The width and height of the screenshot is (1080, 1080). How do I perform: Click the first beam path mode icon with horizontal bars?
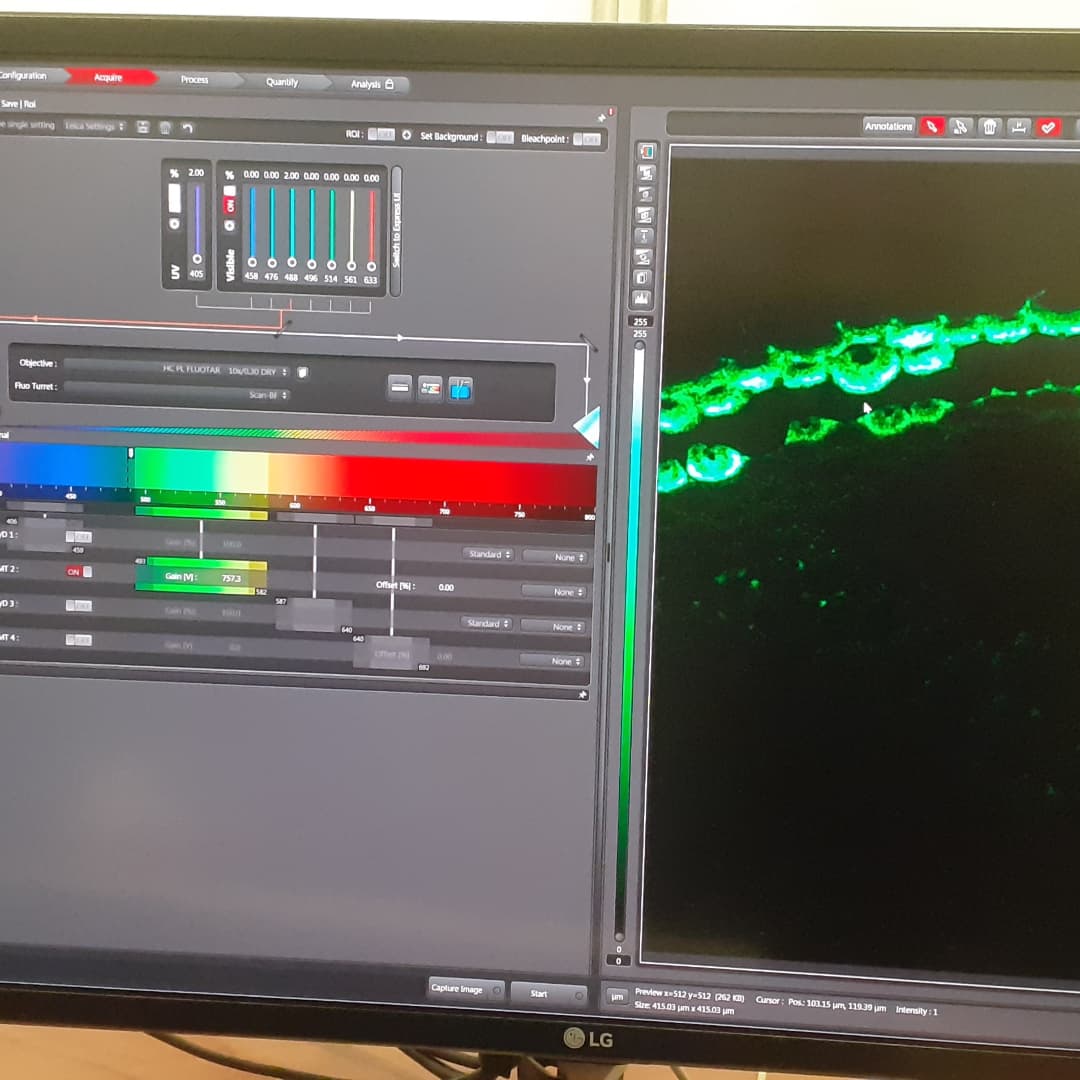point(400,387)
